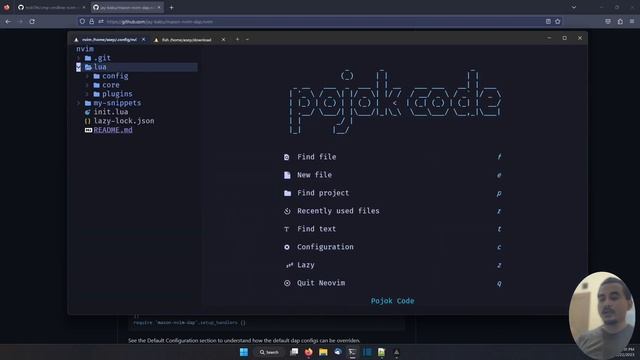Open the Windows Start menu
The width and height of the screenshot is (640, 360).
244,352
